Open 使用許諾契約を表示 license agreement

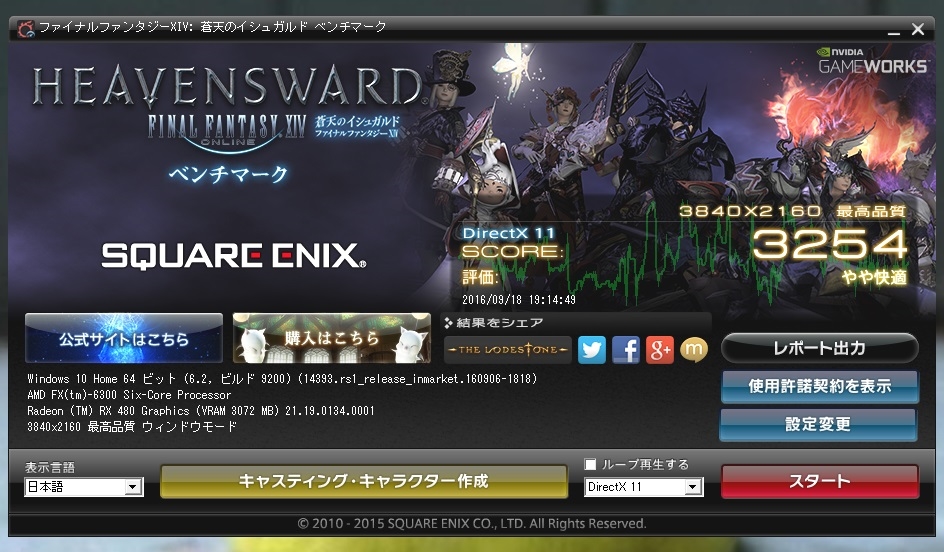[x=819, y=386]
